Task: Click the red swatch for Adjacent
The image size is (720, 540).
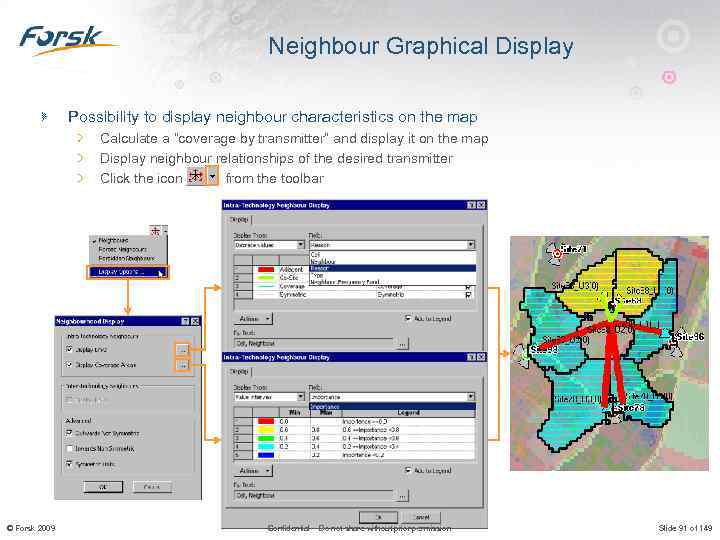Action: [x=266, y=270]
